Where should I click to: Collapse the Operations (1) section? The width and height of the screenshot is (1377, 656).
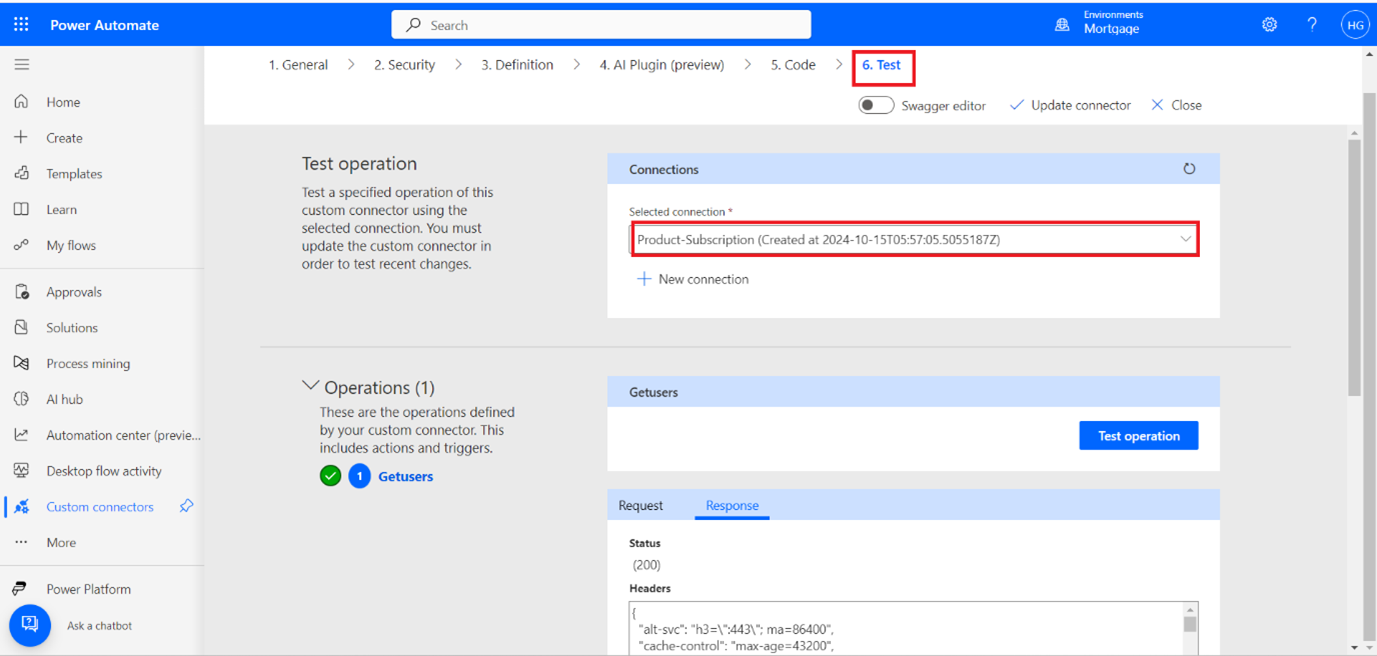click(x=311, y=387)
